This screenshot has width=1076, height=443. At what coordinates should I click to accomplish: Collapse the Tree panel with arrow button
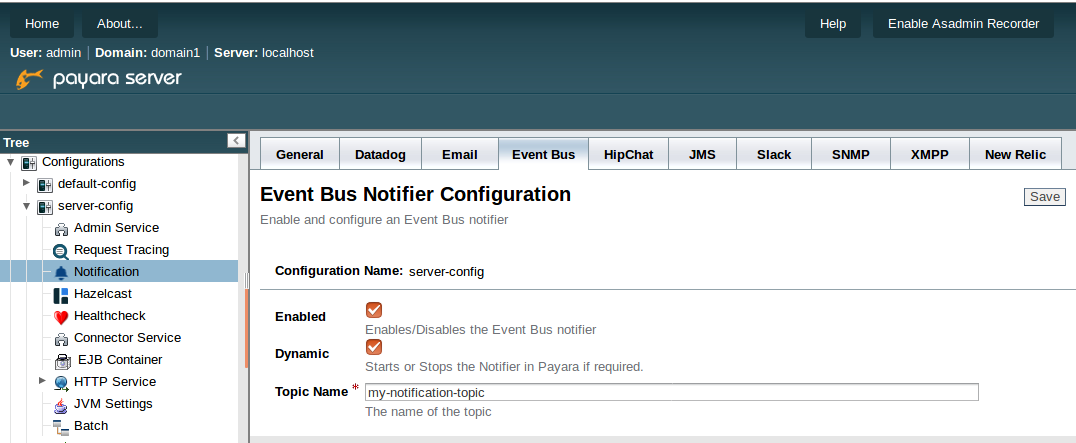(x=236, y=141)
